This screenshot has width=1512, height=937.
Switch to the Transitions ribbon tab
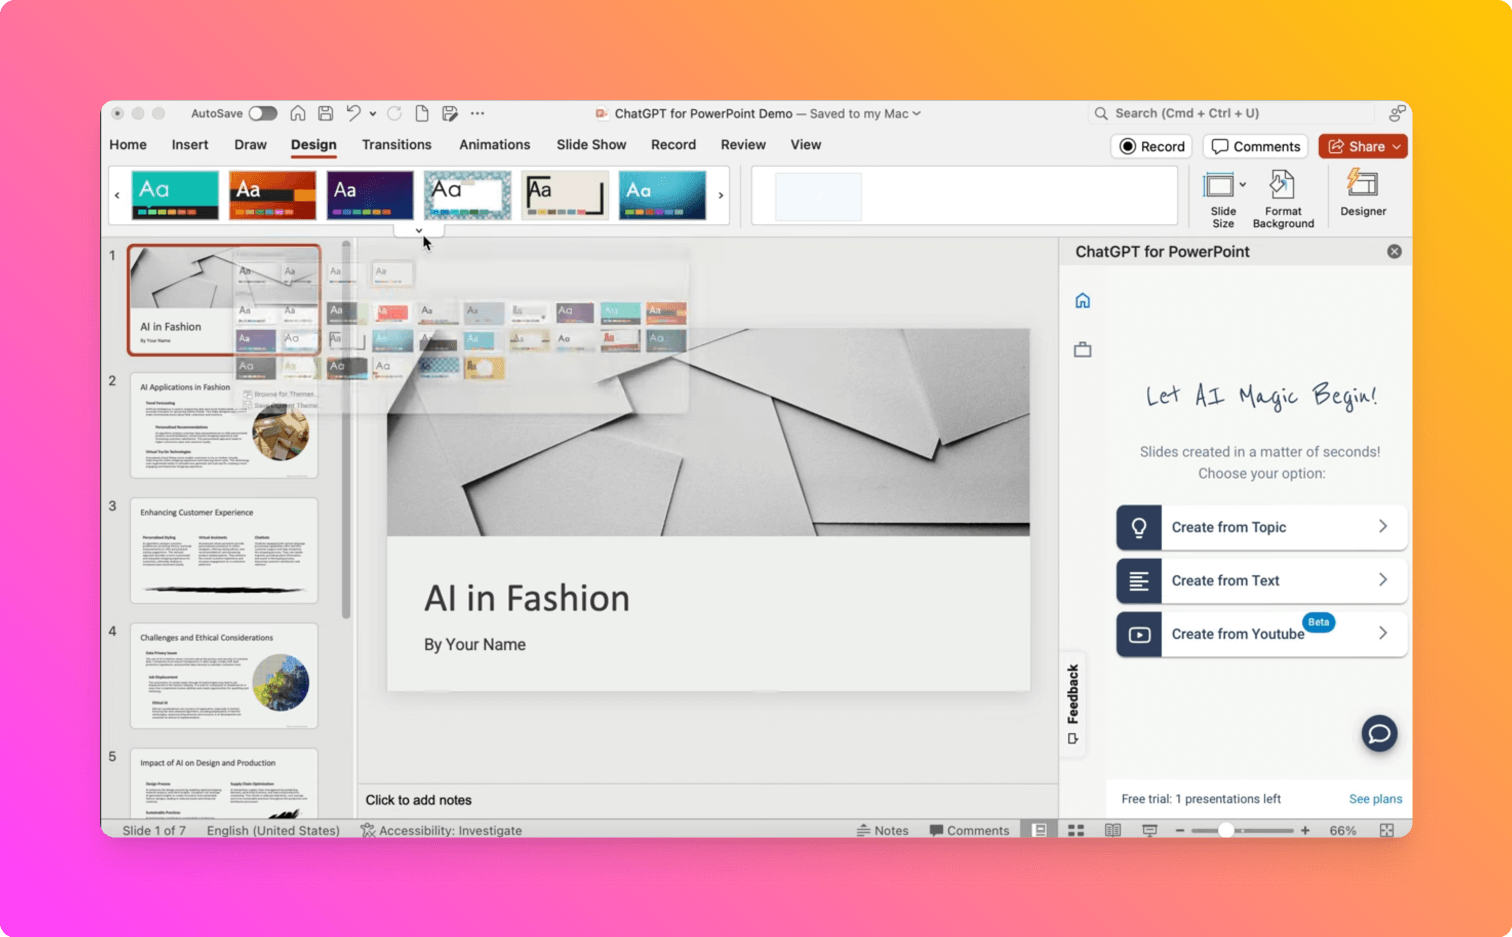(x=396, y=145)
